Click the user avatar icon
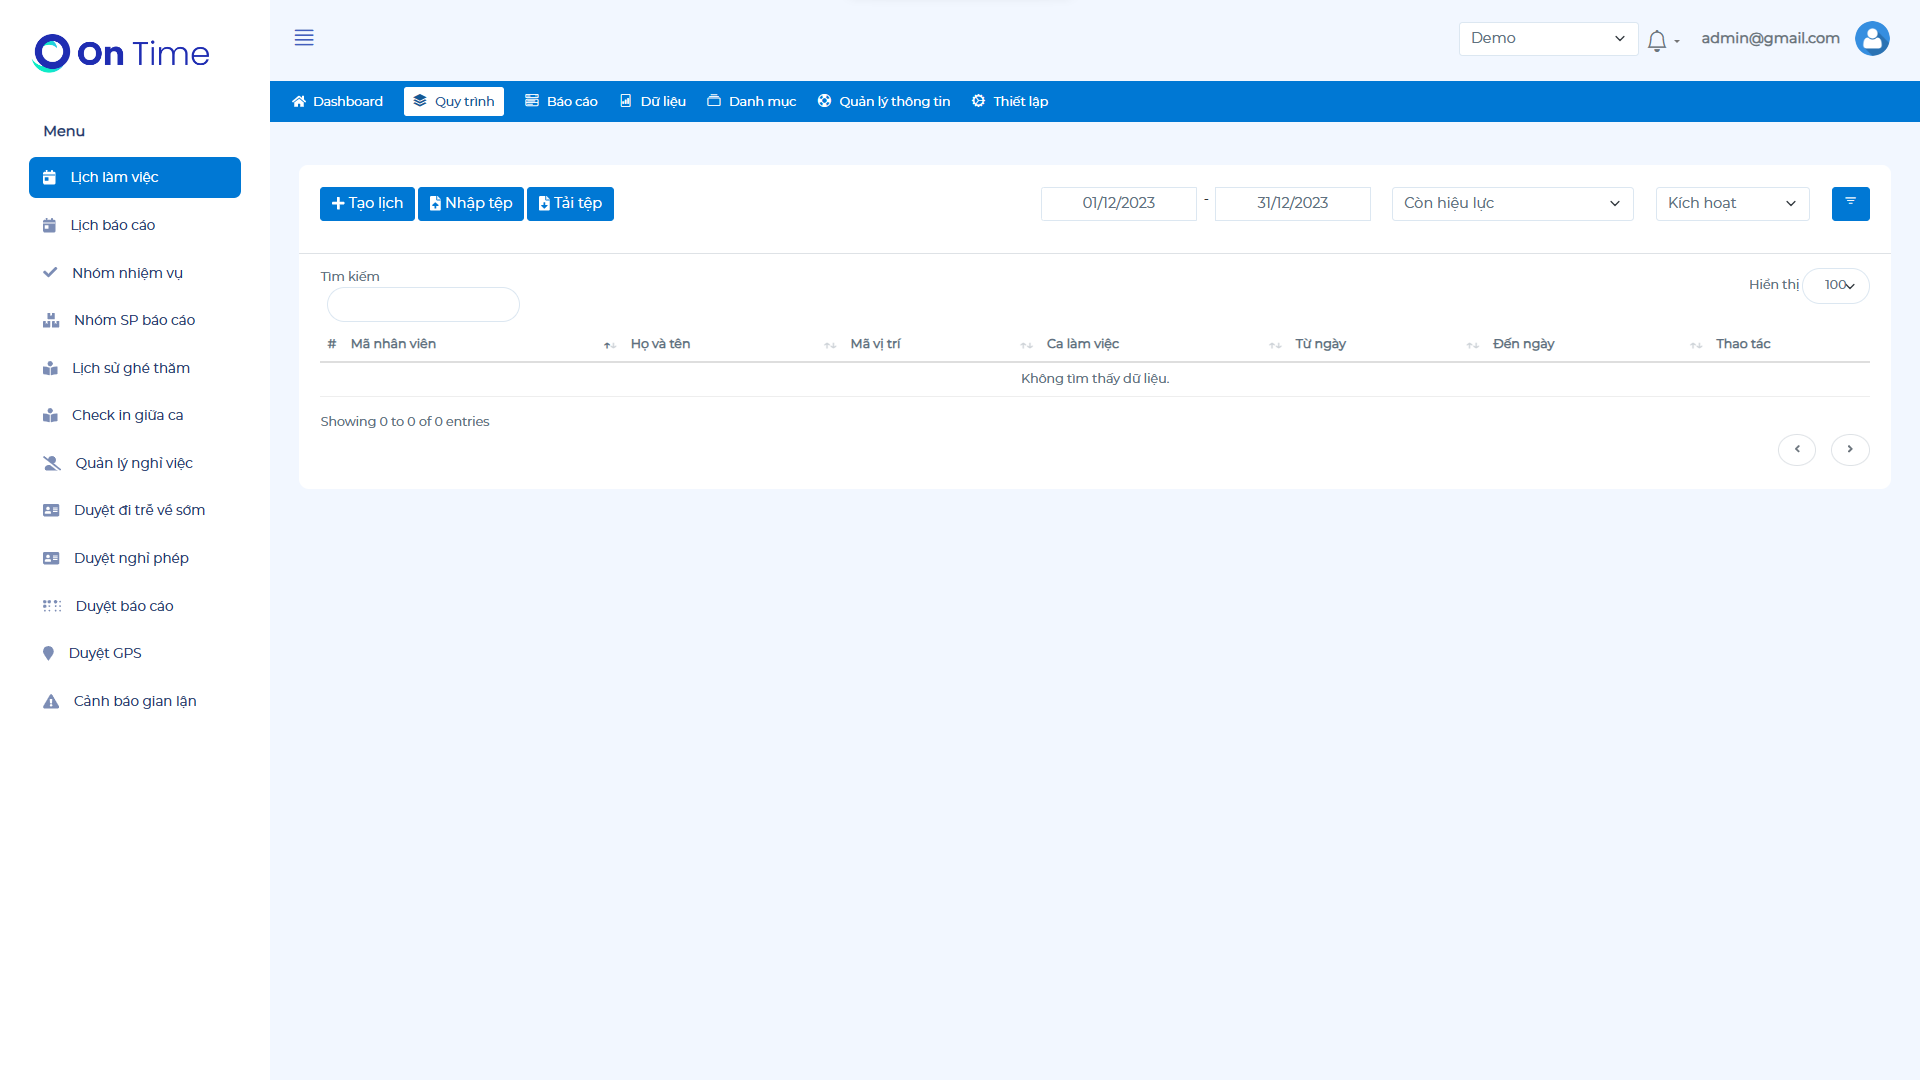 click(1872, 38)
